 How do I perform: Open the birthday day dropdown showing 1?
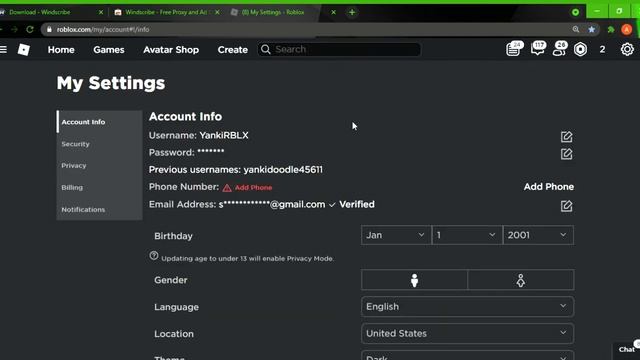tap(467, 235)
